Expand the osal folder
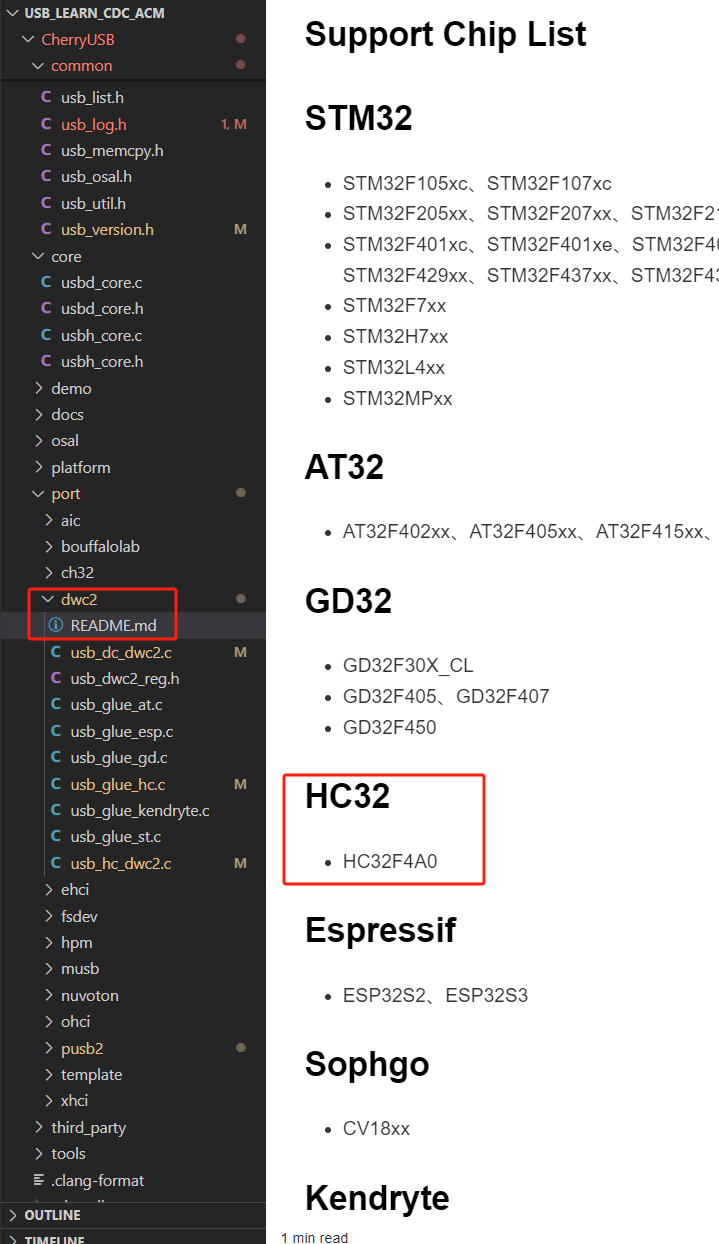 tap(38, 441)
